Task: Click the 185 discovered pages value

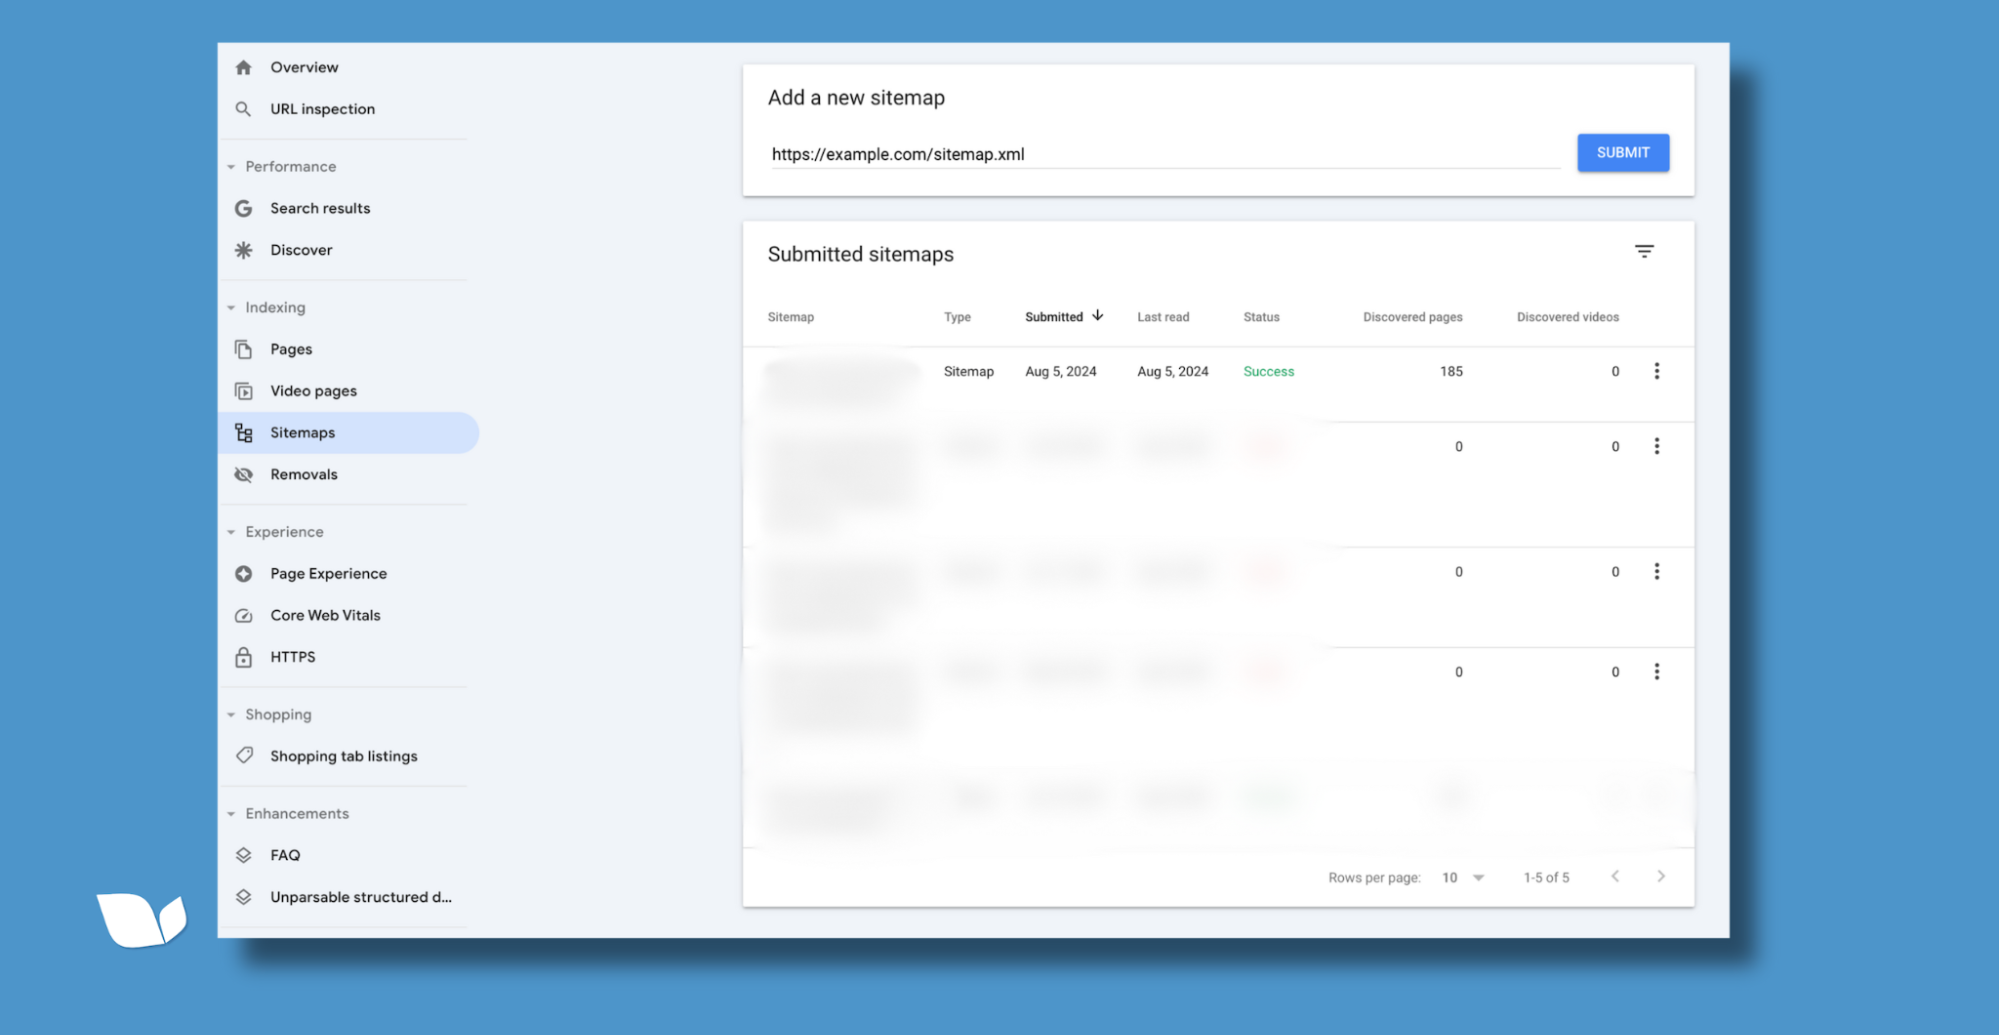Action: 1451,372
